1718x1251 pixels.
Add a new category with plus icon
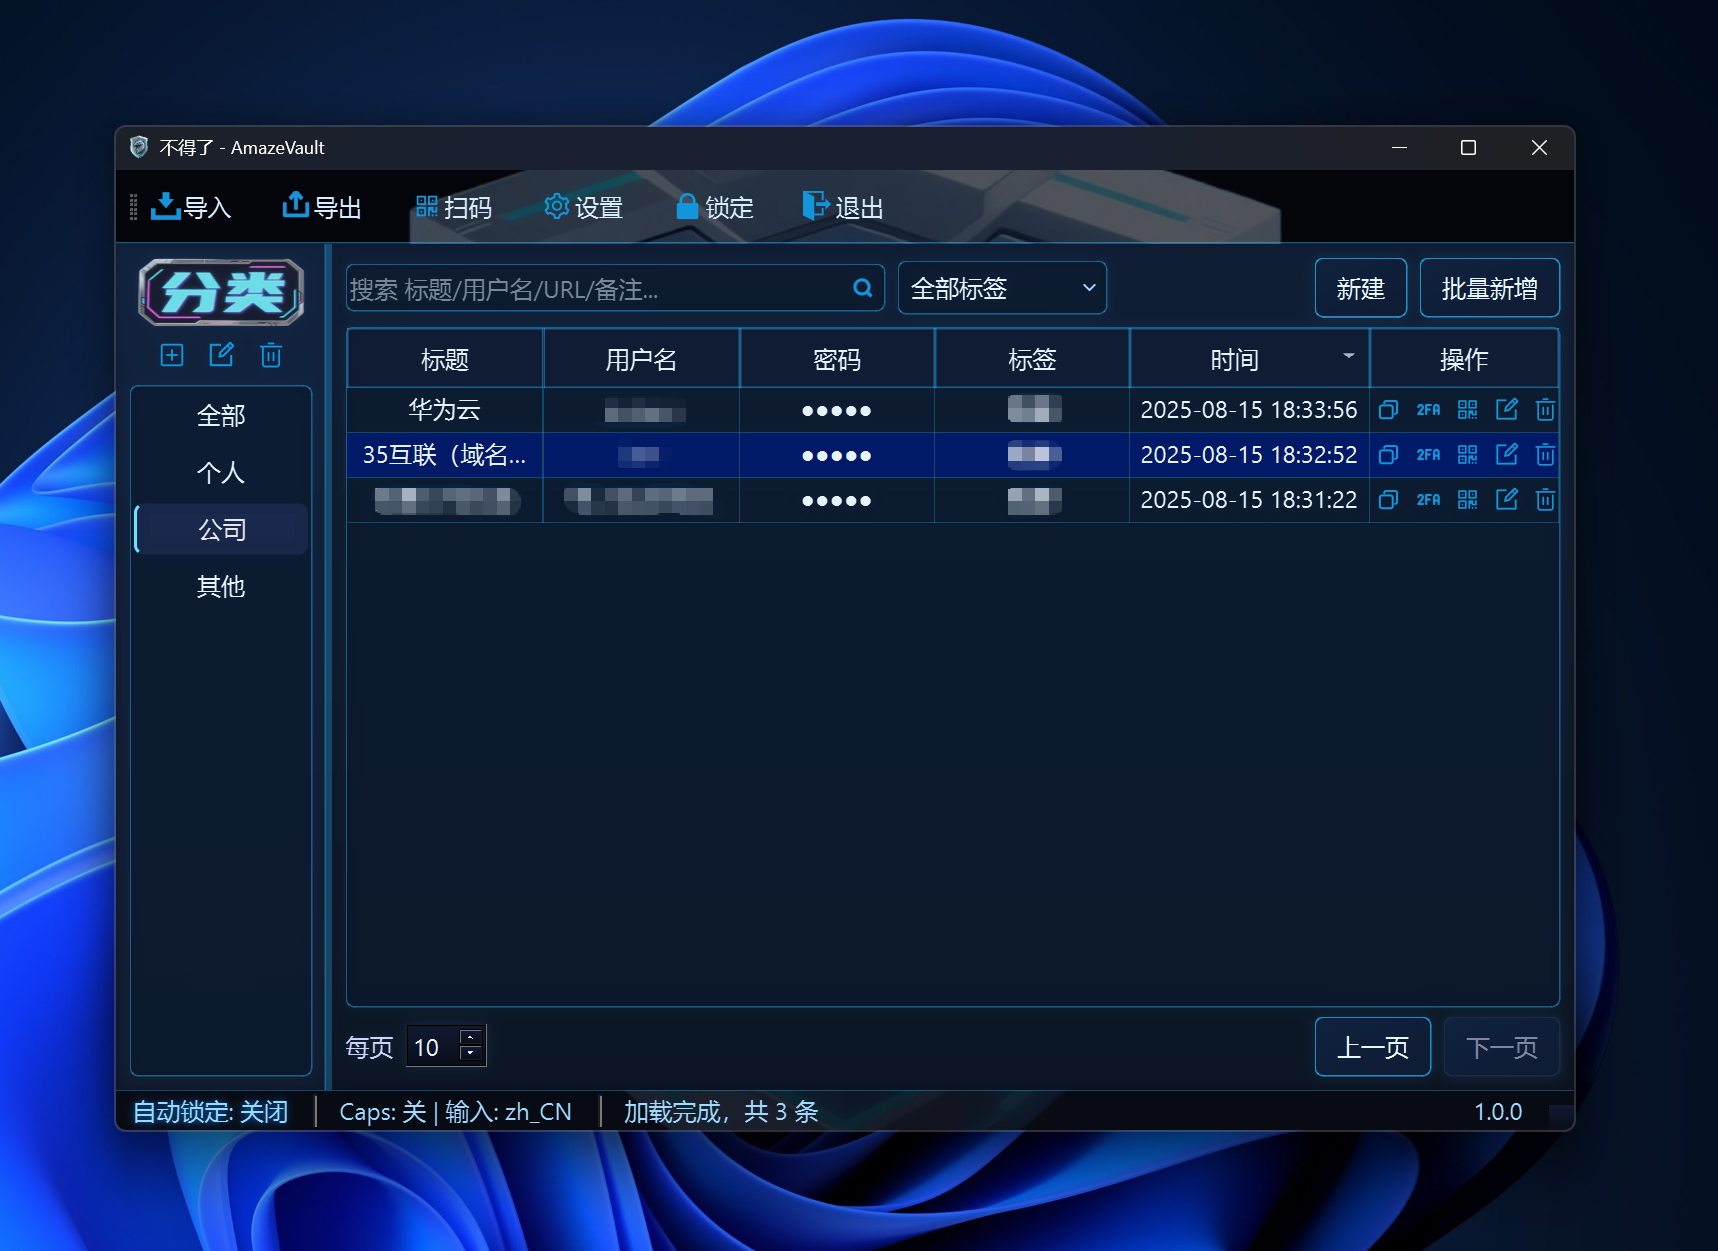click(172, 355)
